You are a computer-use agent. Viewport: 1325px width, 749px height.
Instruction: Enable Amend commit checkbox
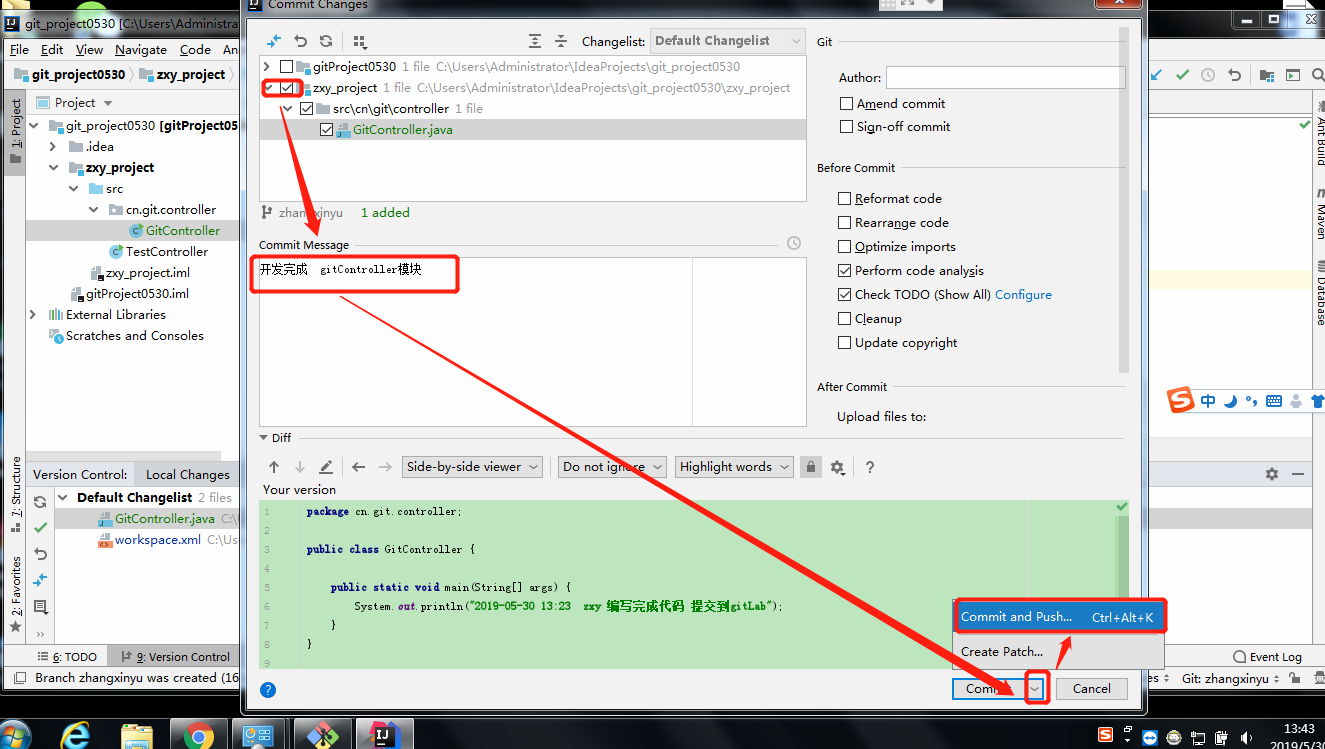(x=847, y=104)
